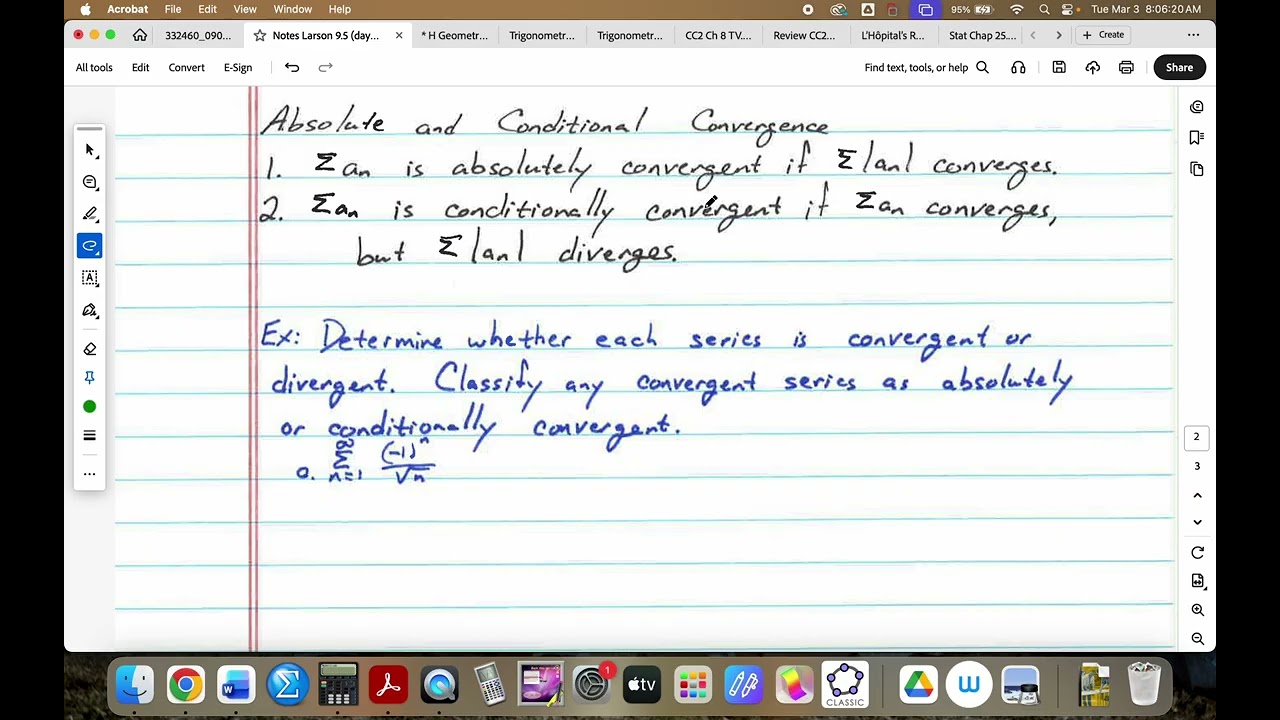The height and width of the screenshot is (720, 1280).
Task: Open the Window menu
Action: pyautogui.click(x=293, y=9)
